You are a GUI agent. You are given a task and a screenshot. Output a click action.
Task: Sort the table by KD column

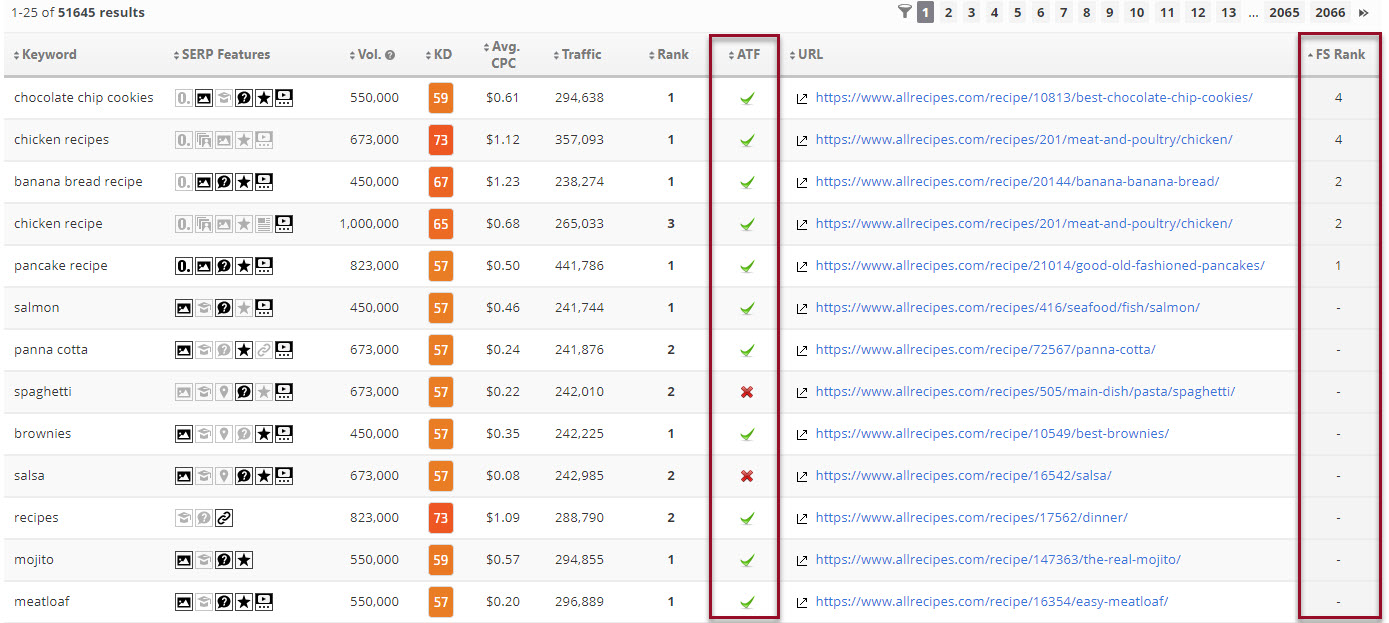coord(441,55)
